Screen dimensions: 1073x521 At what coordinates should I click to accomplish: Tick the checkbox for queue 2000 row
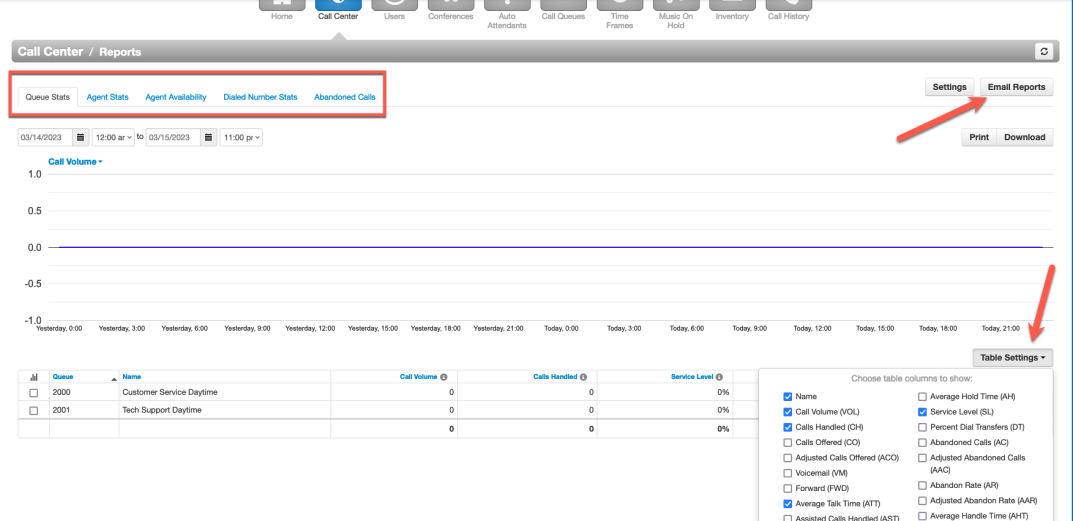34,393
